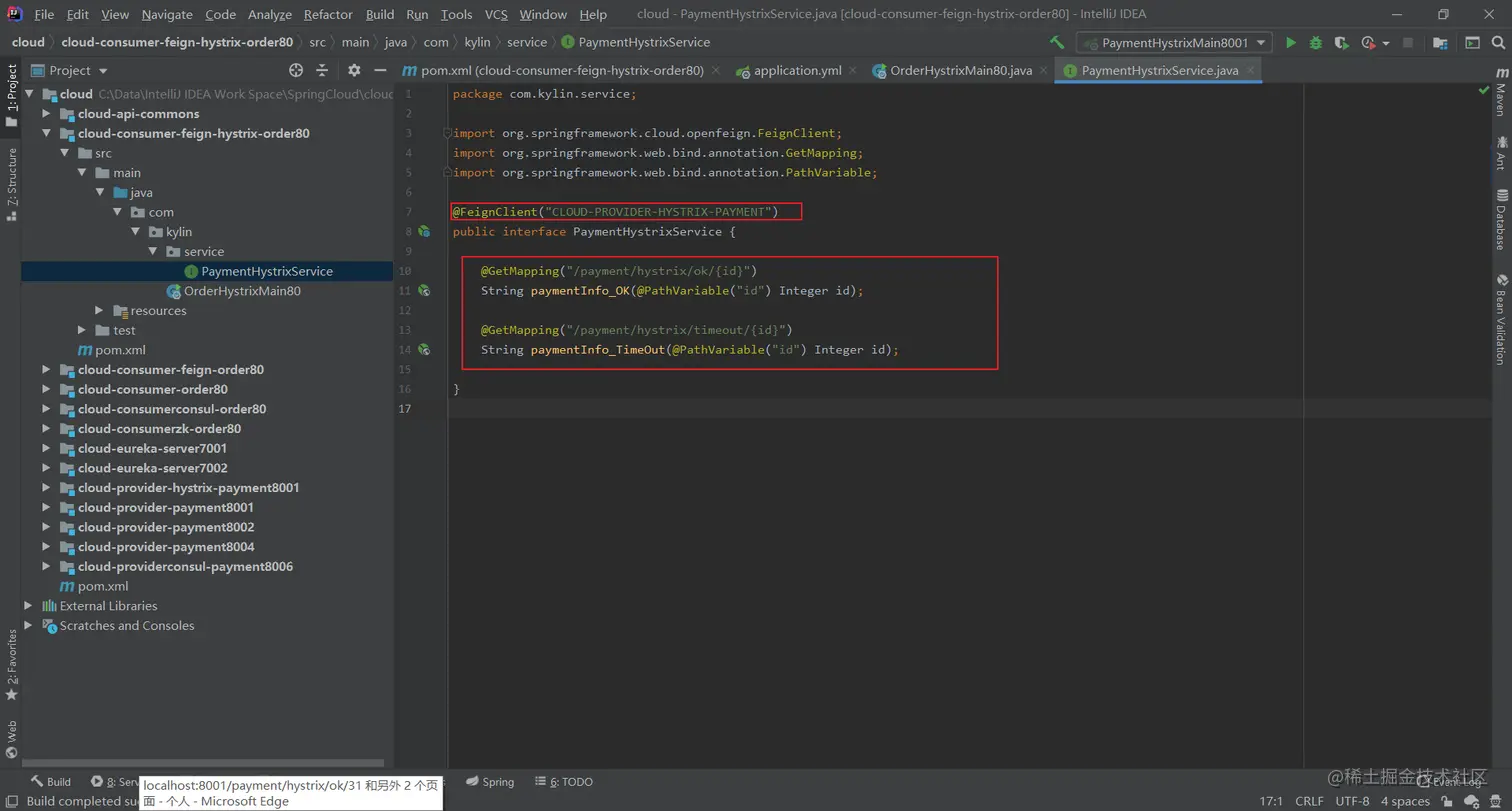Expand cloud-provider-payment8002 module
This screenshot has height=811, width=1512.
click(46, 527)
